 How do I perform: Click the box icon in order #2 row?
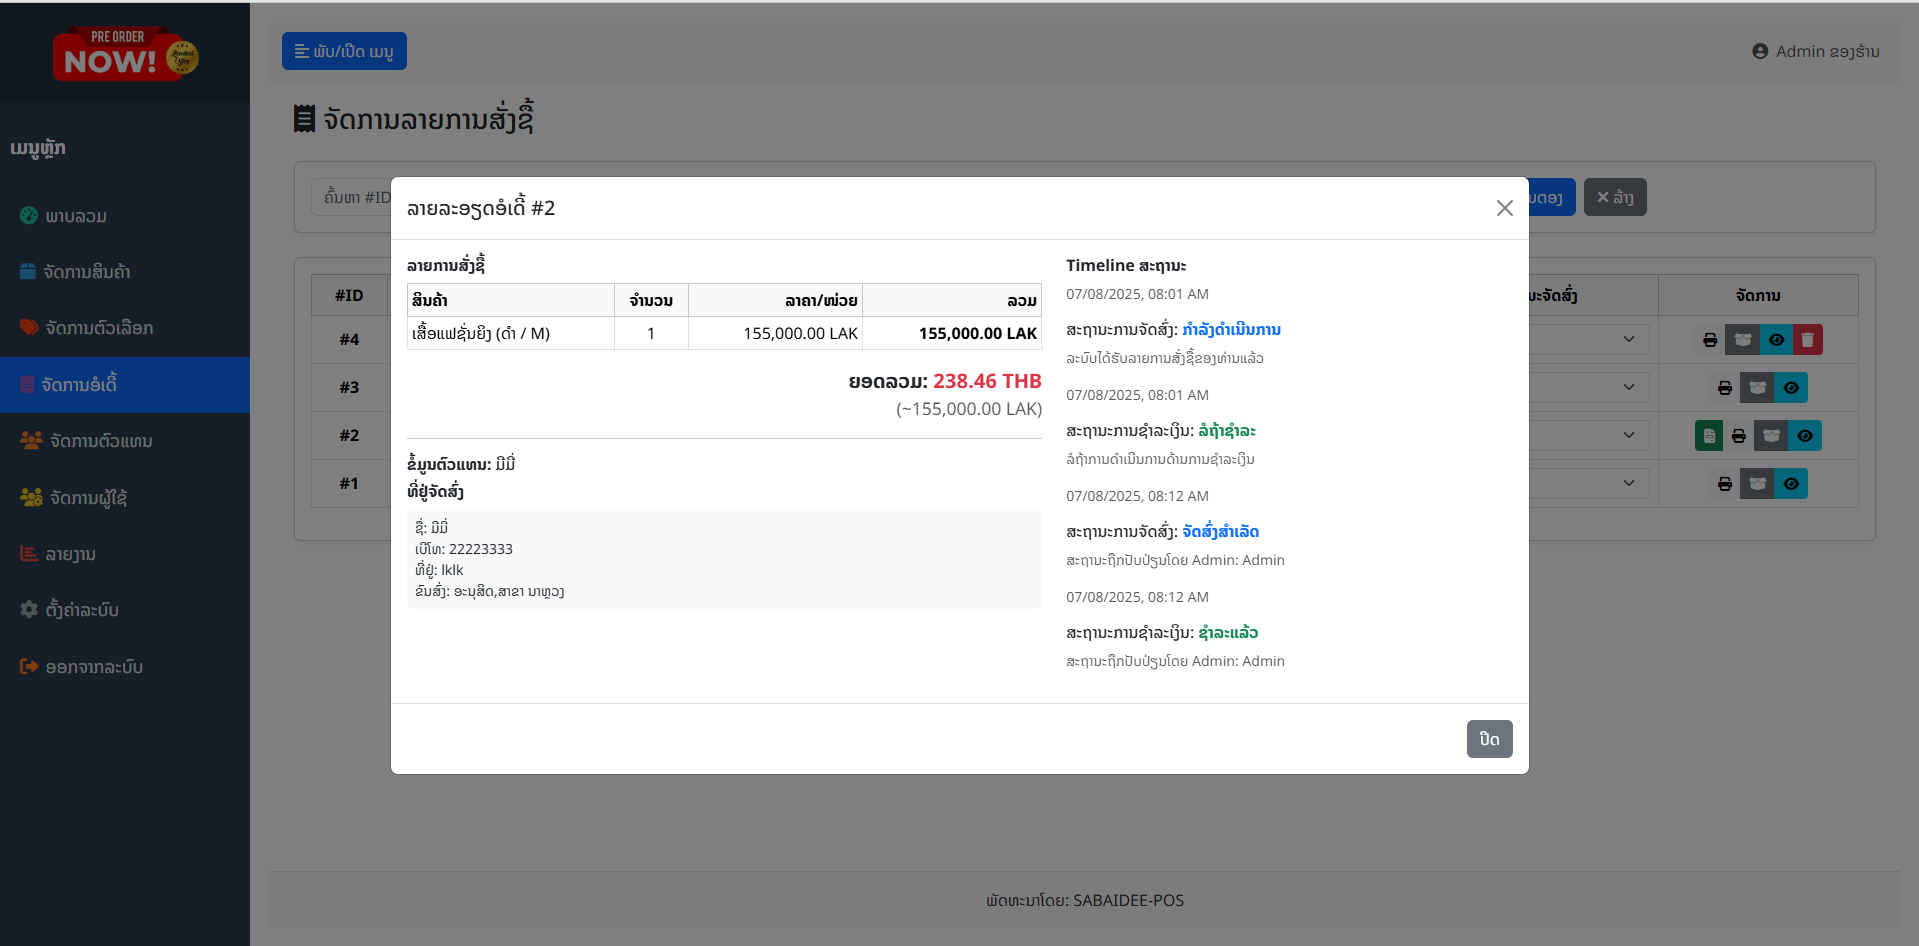coord(1771,436)
